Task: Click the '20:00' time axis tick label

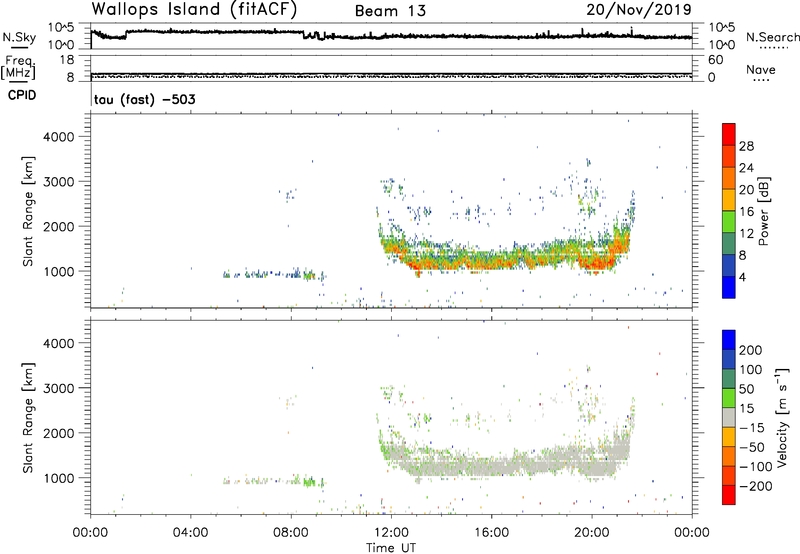Action: pos(592,533)
